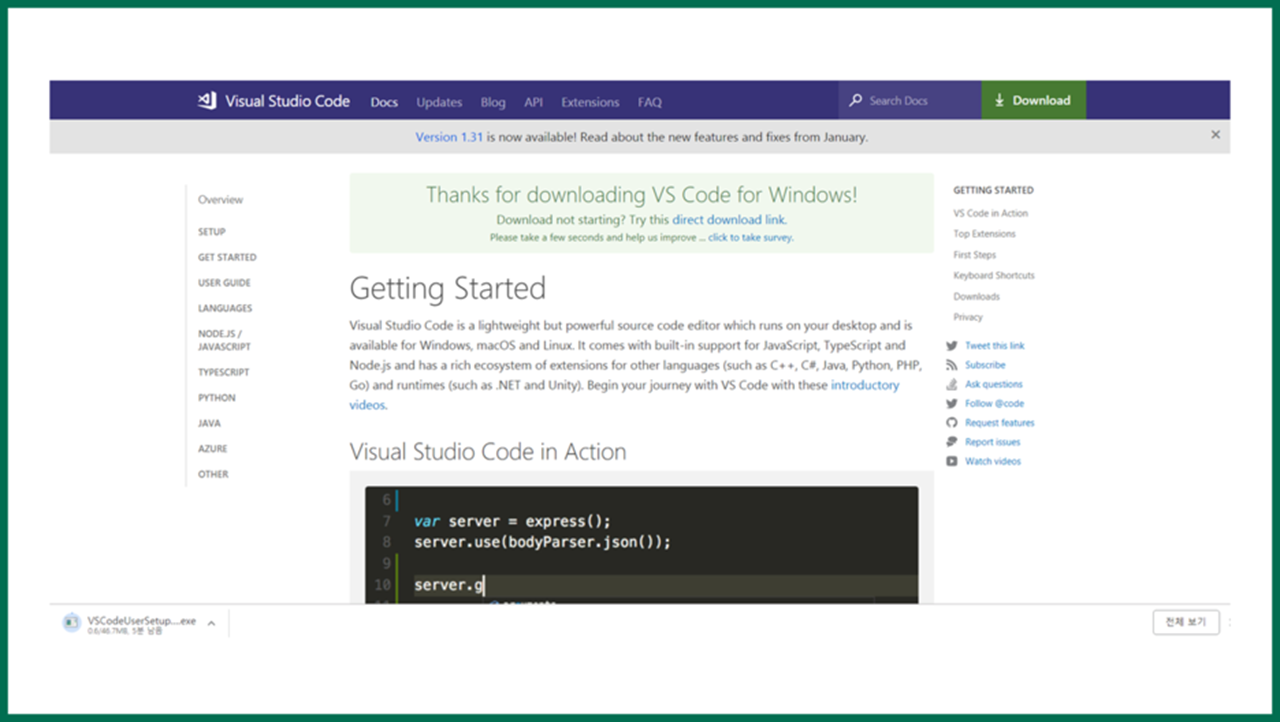
Task: Click the Watch videos link text
Action: coord(993,461)
